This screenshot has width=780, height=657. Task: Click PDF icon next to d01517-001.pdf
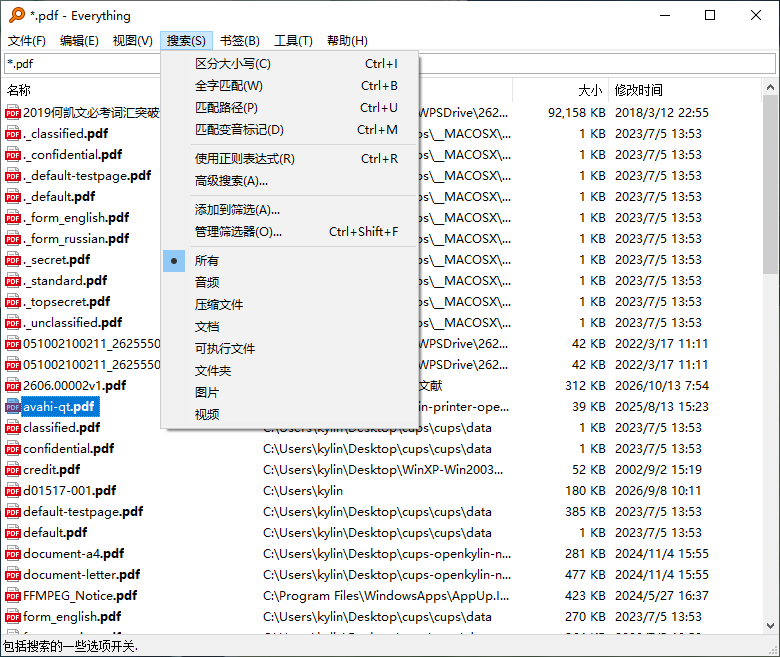[12, 491]
